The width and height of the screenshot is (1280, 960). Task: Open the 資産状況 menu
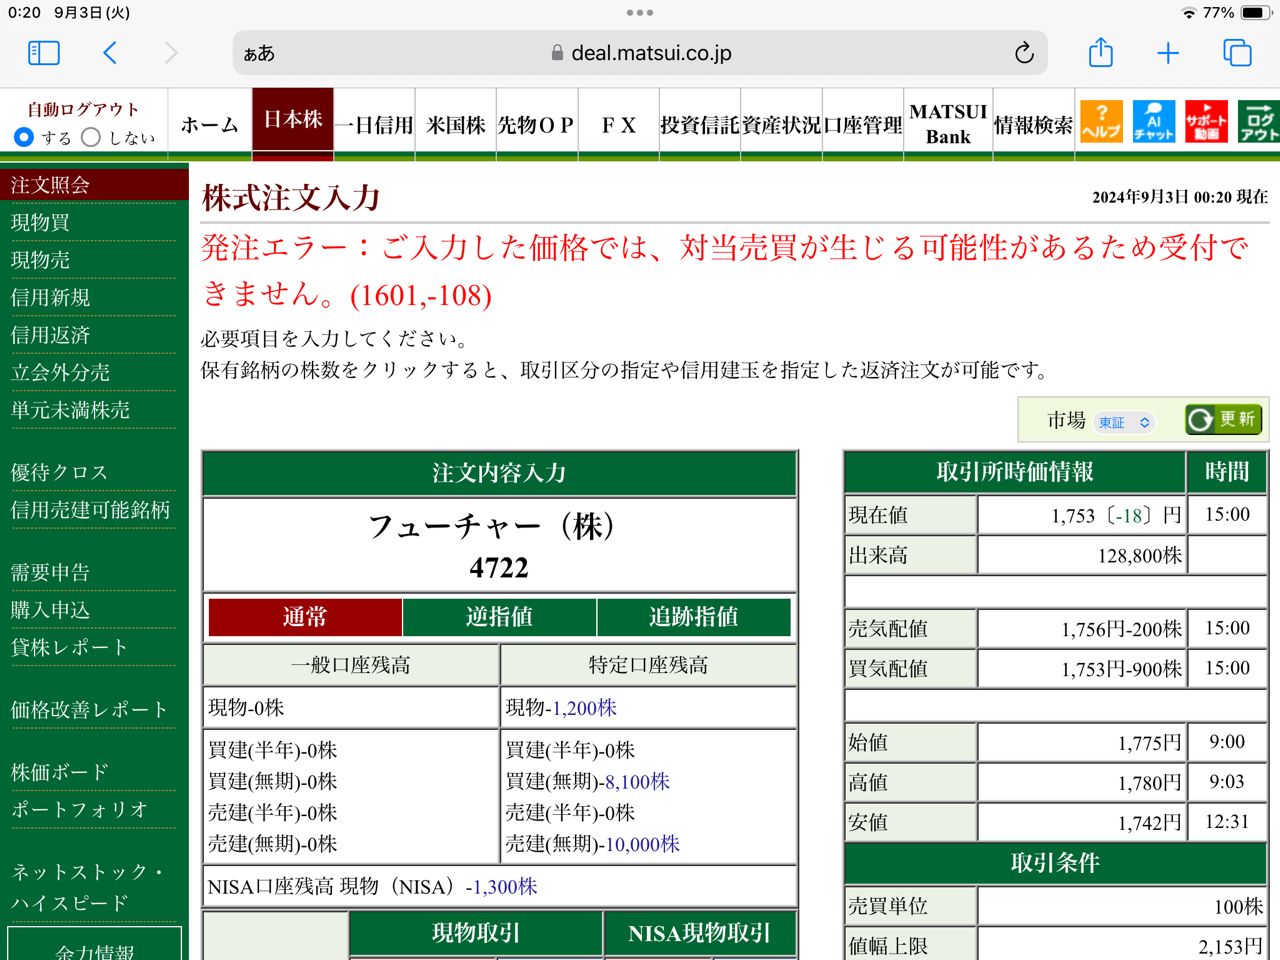782,124
